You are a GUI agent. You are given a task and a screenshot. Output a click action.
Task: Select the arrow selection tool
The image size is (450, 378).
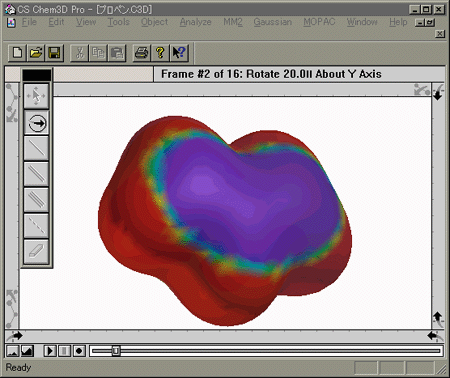36,96
